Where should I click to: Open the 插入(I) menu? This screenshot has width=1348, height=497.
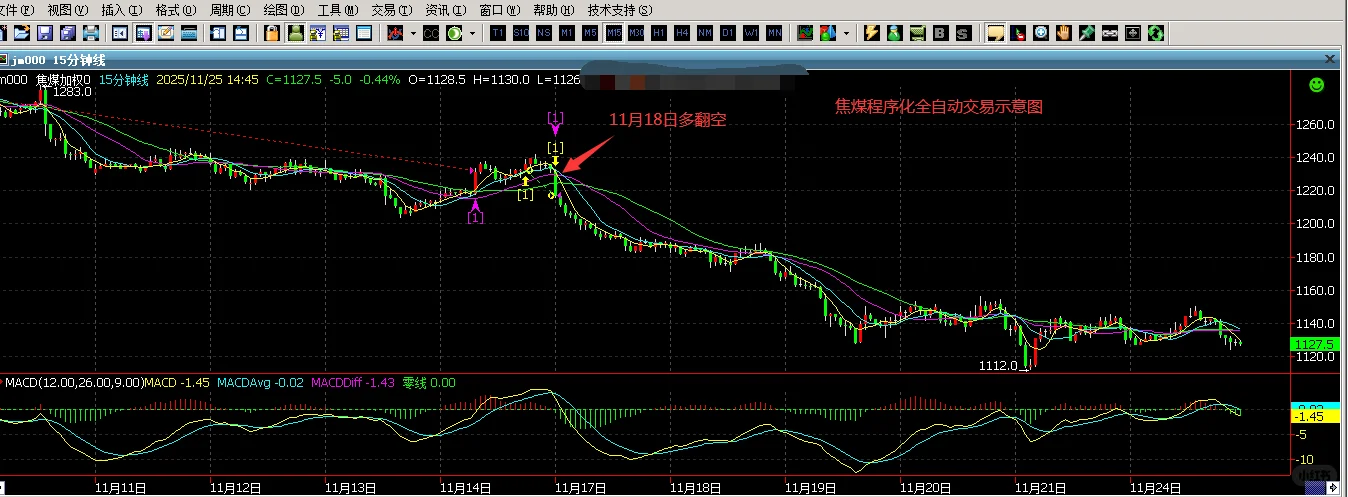(x=121, y=10)
